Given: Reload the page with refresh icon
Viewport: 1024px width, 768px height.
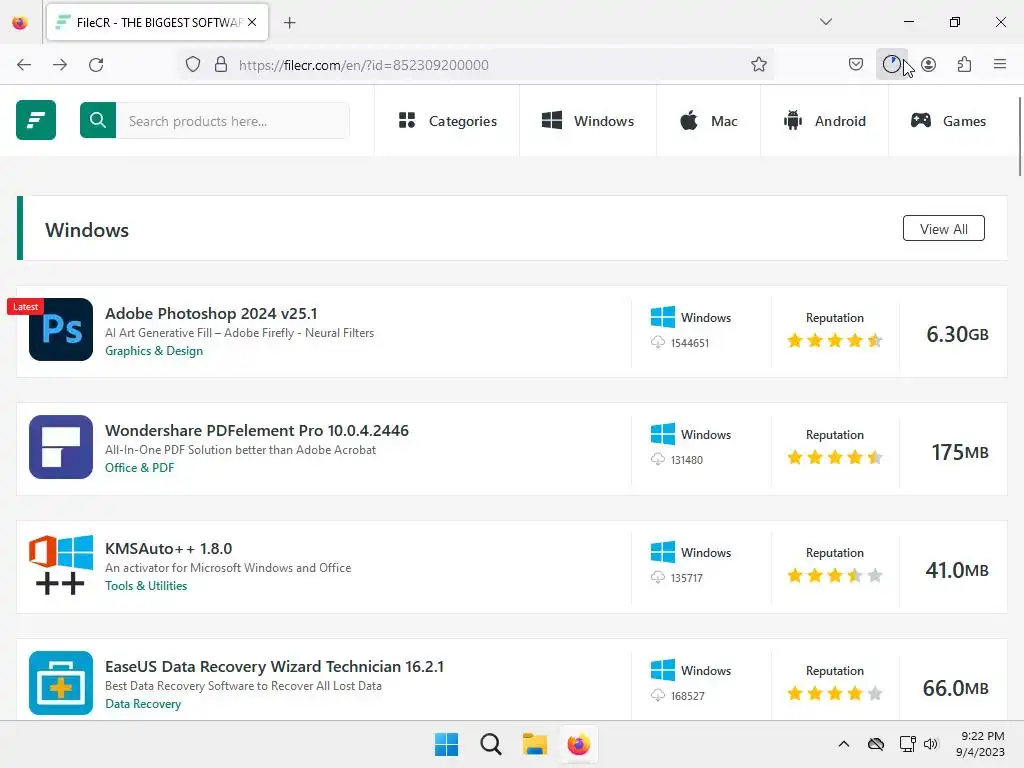Looking at the screenshot, I should (96, 65).
